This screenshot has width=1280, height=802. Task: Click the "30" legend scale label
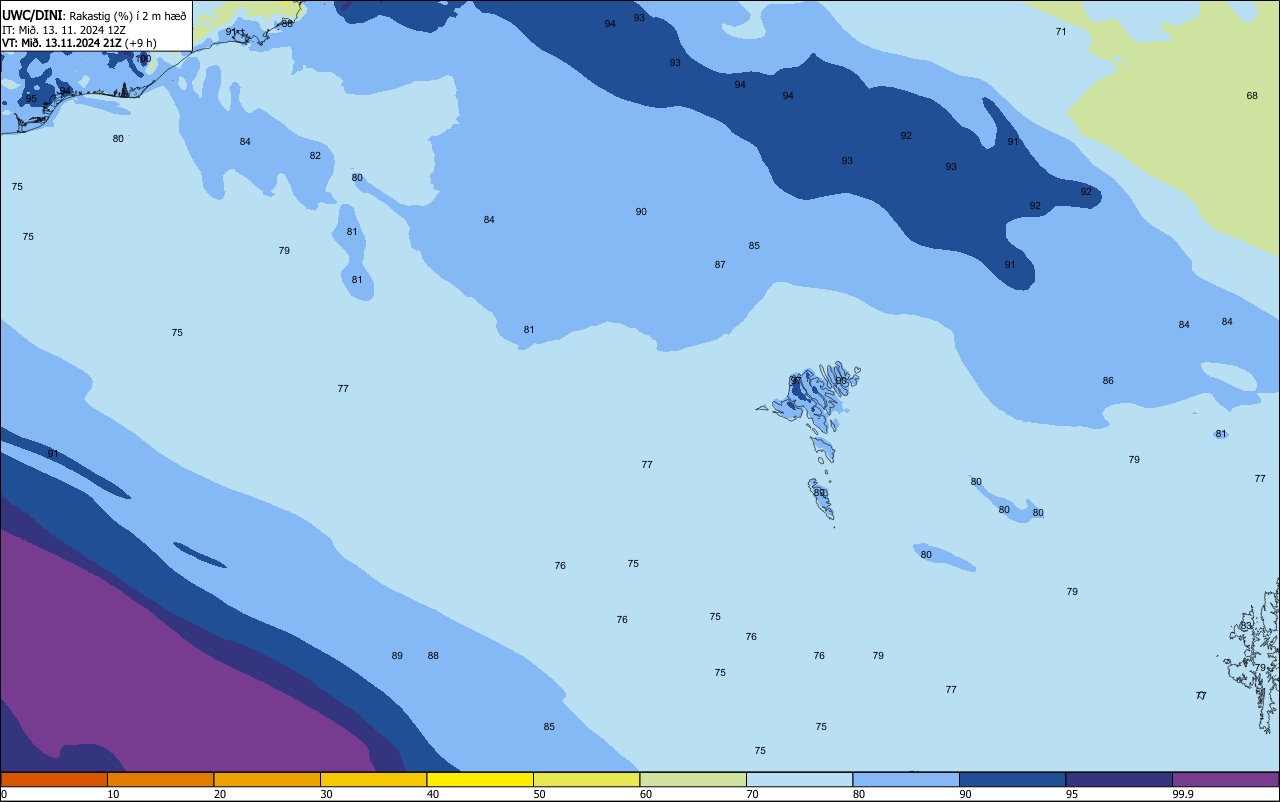click(x=327, y=794)
